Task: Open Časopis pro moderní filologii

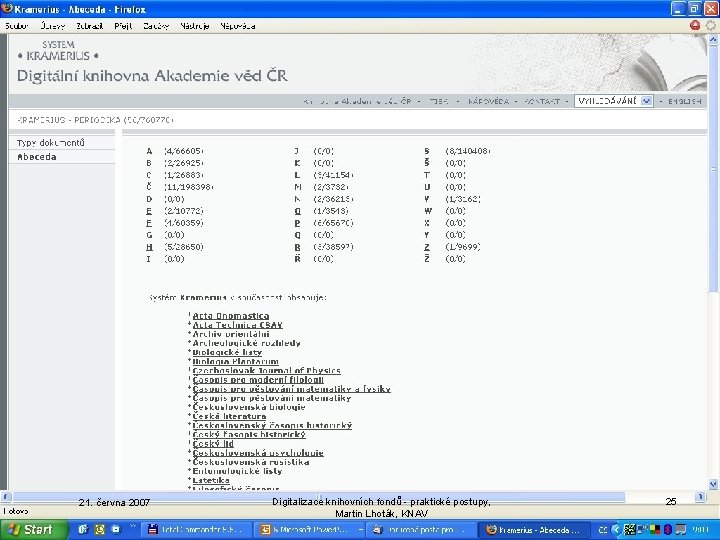Action: point(258,380)
